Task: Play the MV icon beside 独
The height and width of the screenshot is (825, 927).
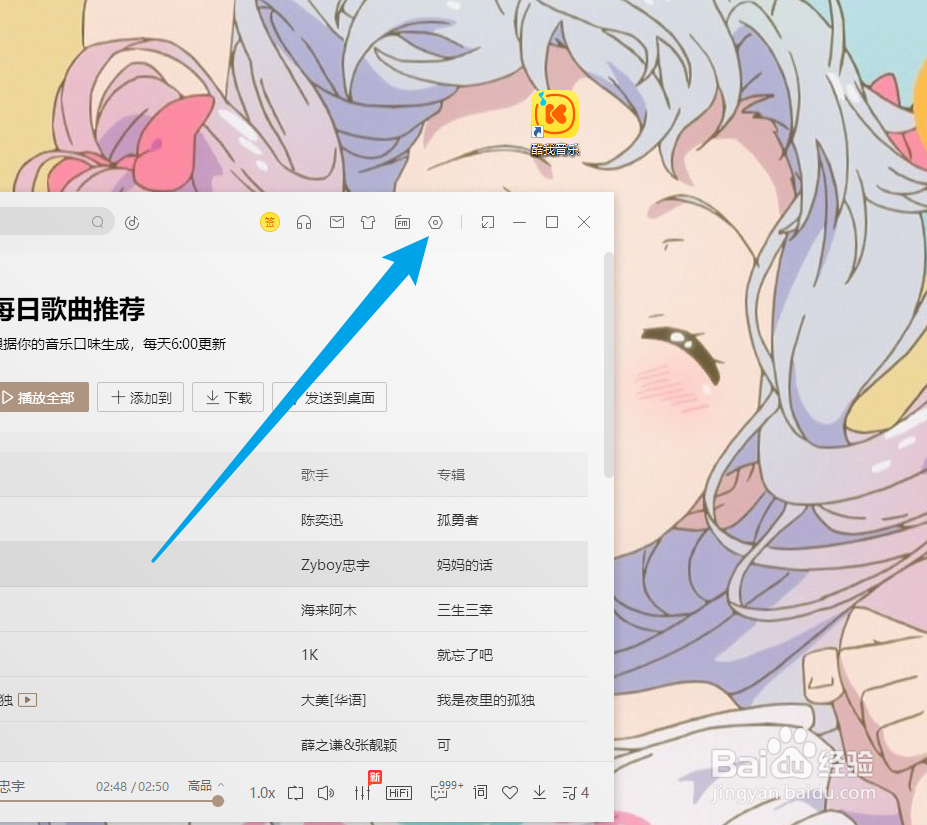Action: (28, 700)
